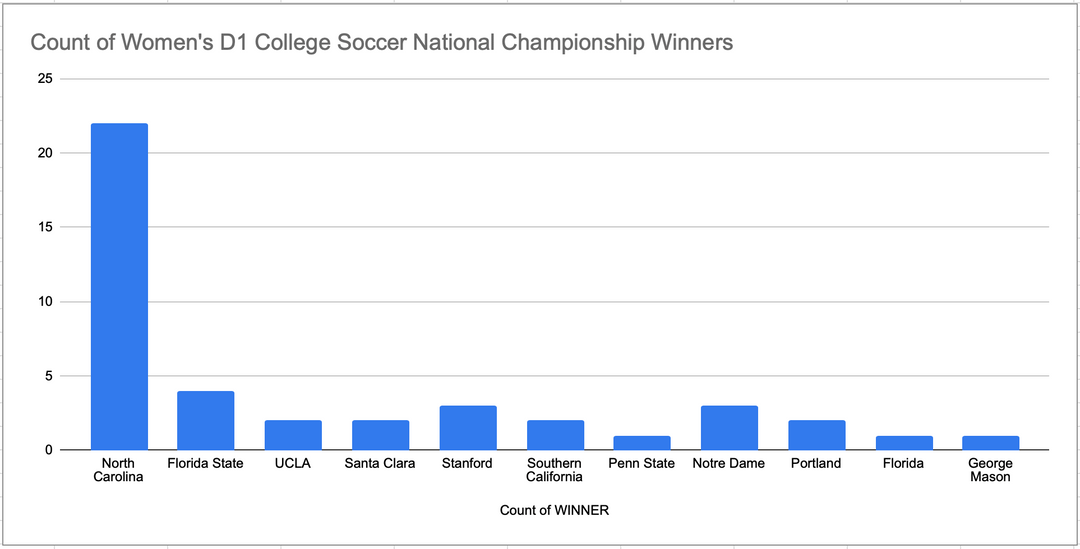Screen dimensions: 1080x549
Task: Select the Penn State bar
Action: click(642, 443)
